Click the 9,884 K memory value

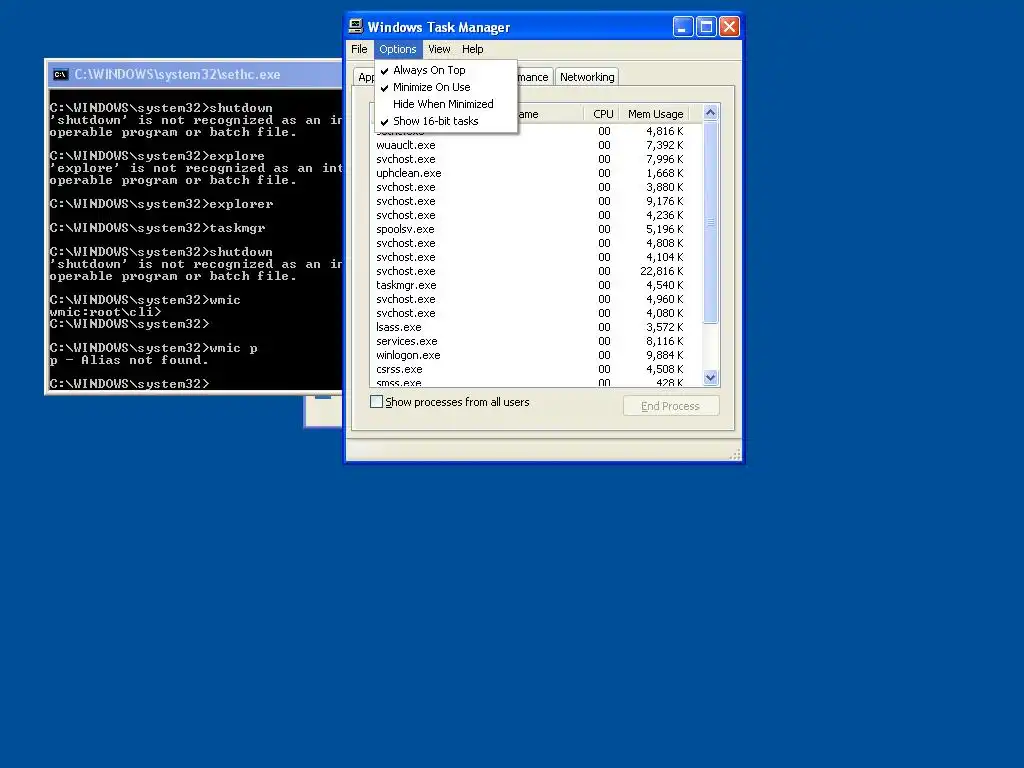tap(664, 355)
